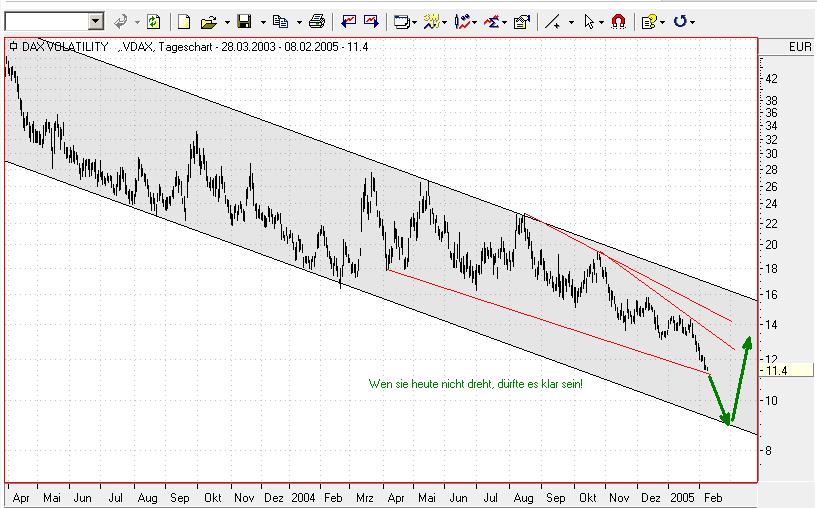Select the trend line drawing tool

point(552,22)
